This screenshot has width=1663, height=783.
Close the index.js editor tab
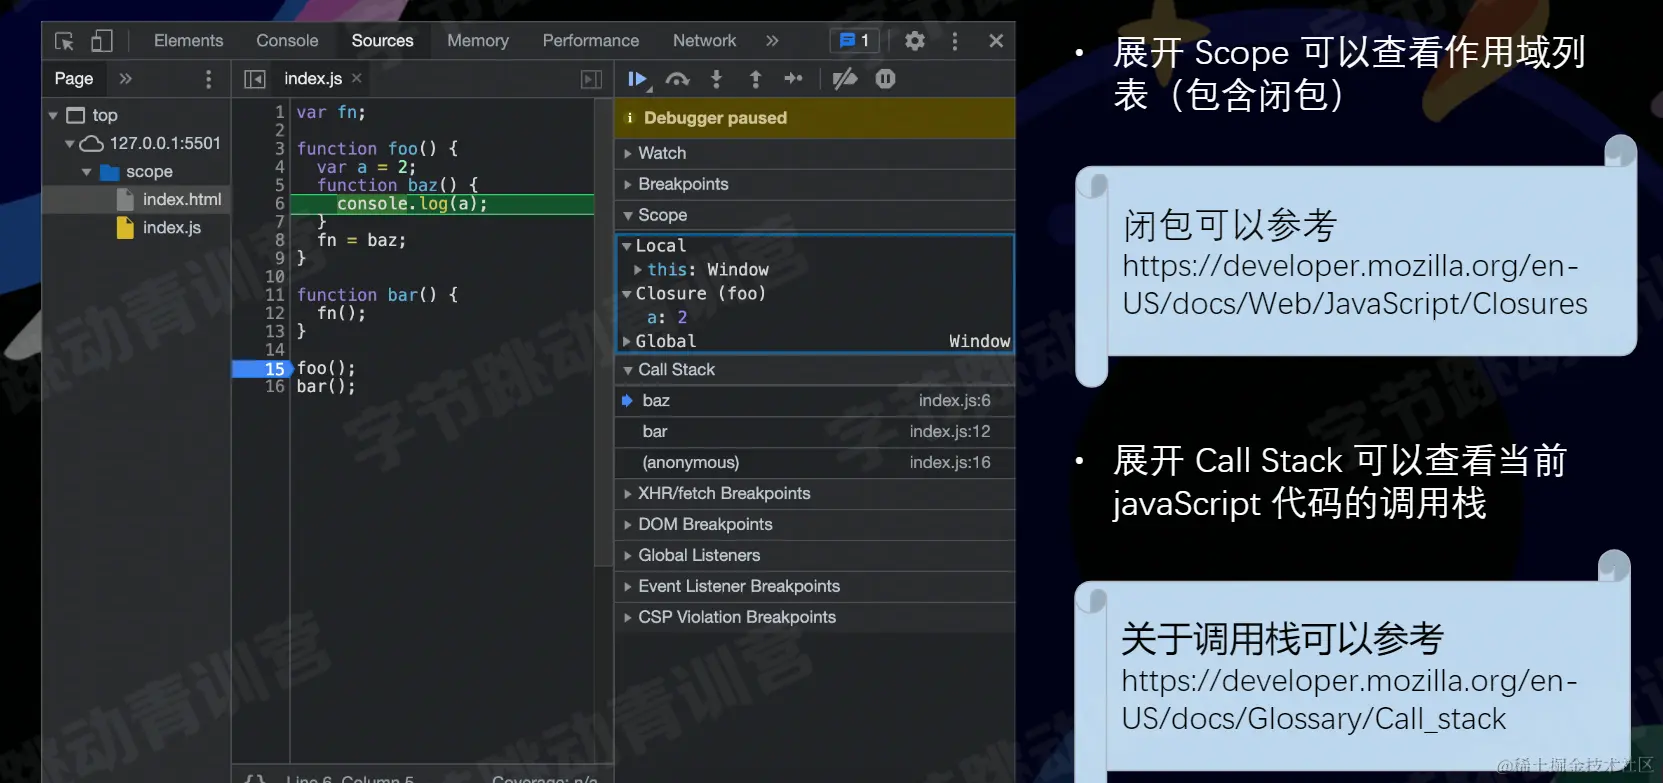[357, 78]
